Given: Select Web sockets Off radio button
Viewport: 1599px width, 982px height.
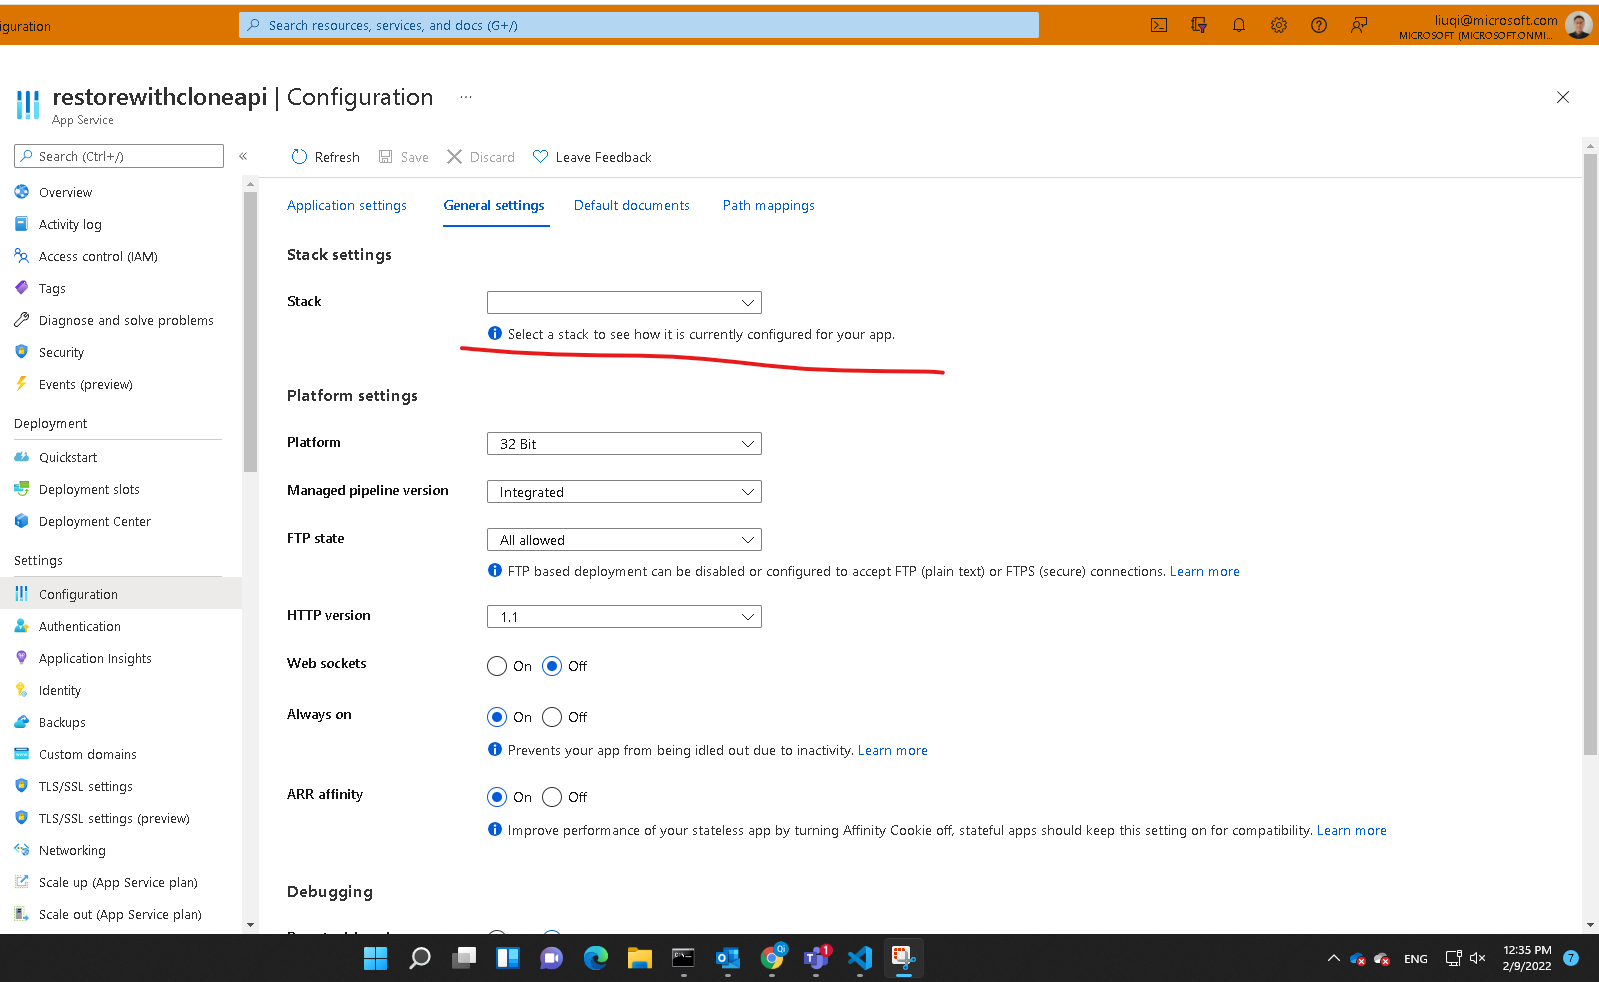Looking at the screenshot, I should click(x=552, y=666).
